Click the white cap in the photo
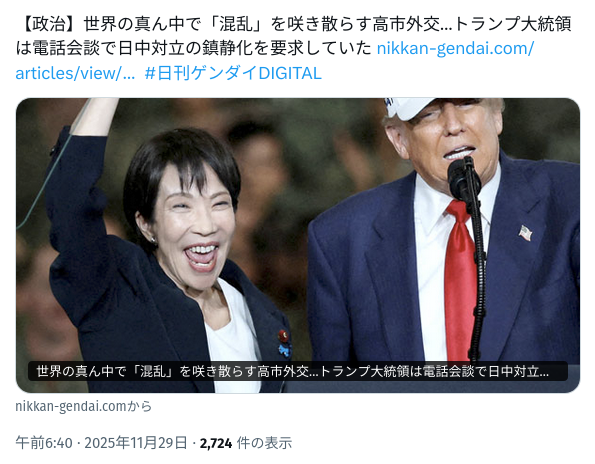Viewport: 595px width, 464px height. [412, 107]
